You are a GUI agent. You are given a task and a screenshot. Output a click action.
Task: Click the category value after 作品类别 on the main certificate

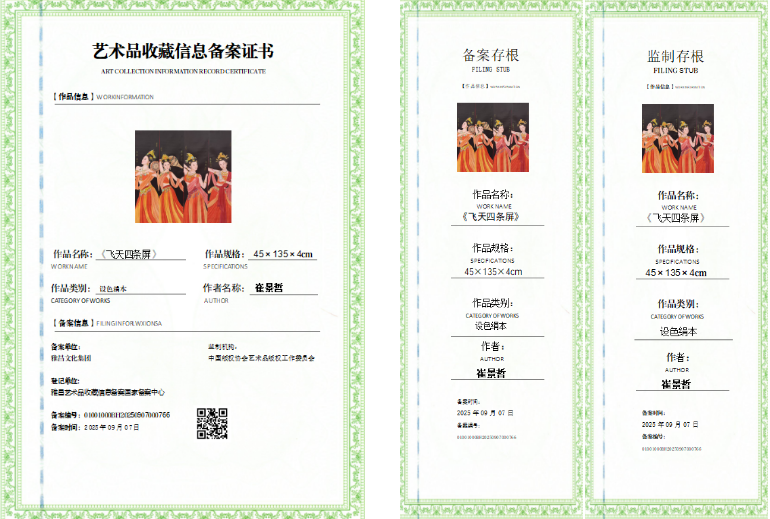[113, 289]
